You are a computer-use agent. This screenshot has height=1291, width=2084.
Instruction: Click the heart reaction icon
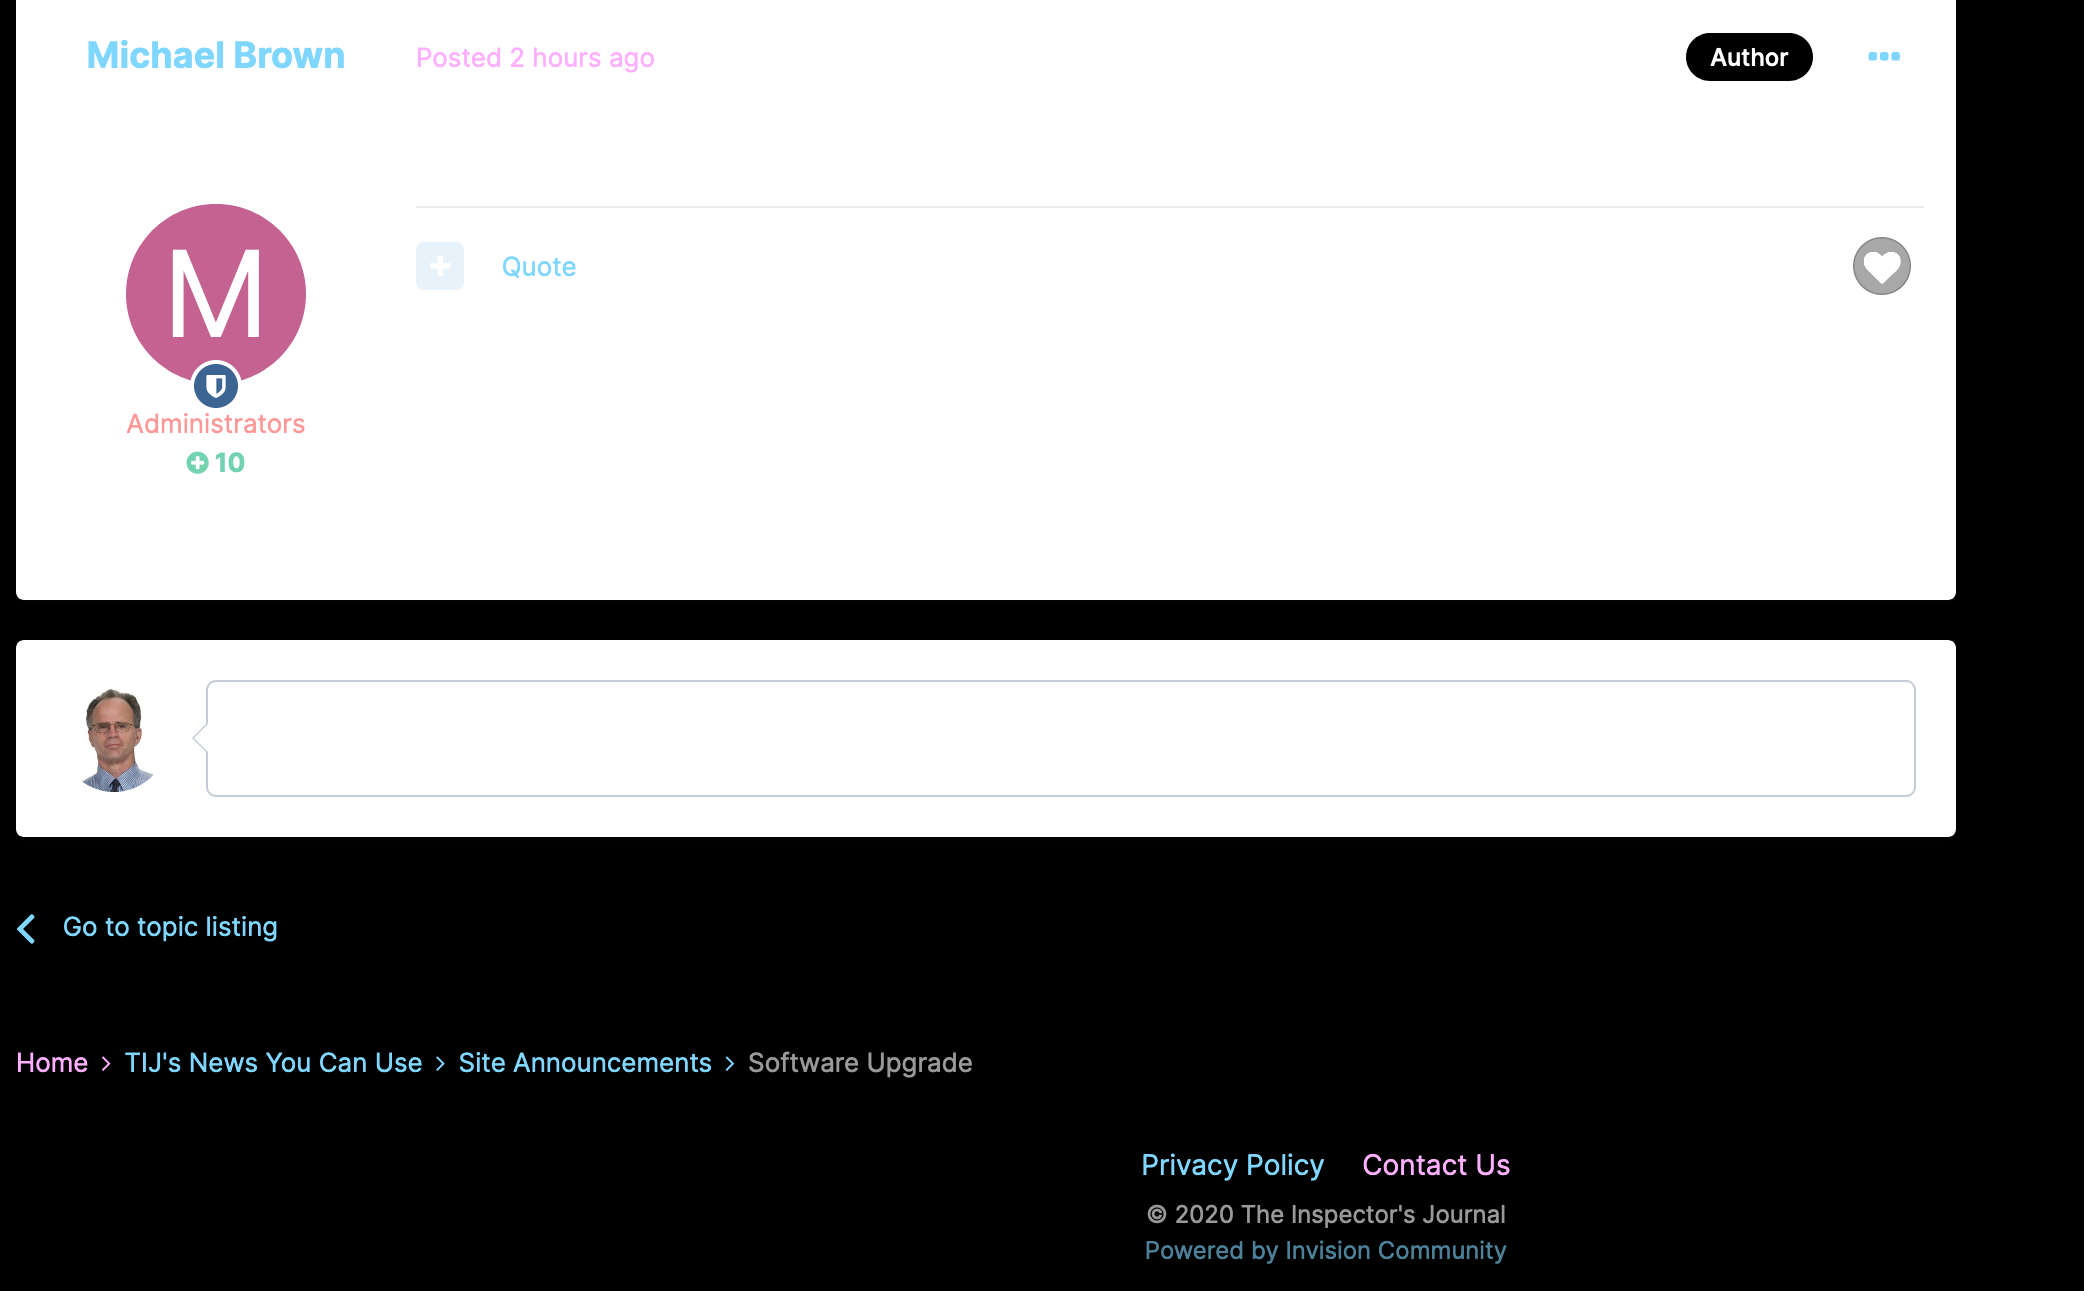tap(1881, 266)
